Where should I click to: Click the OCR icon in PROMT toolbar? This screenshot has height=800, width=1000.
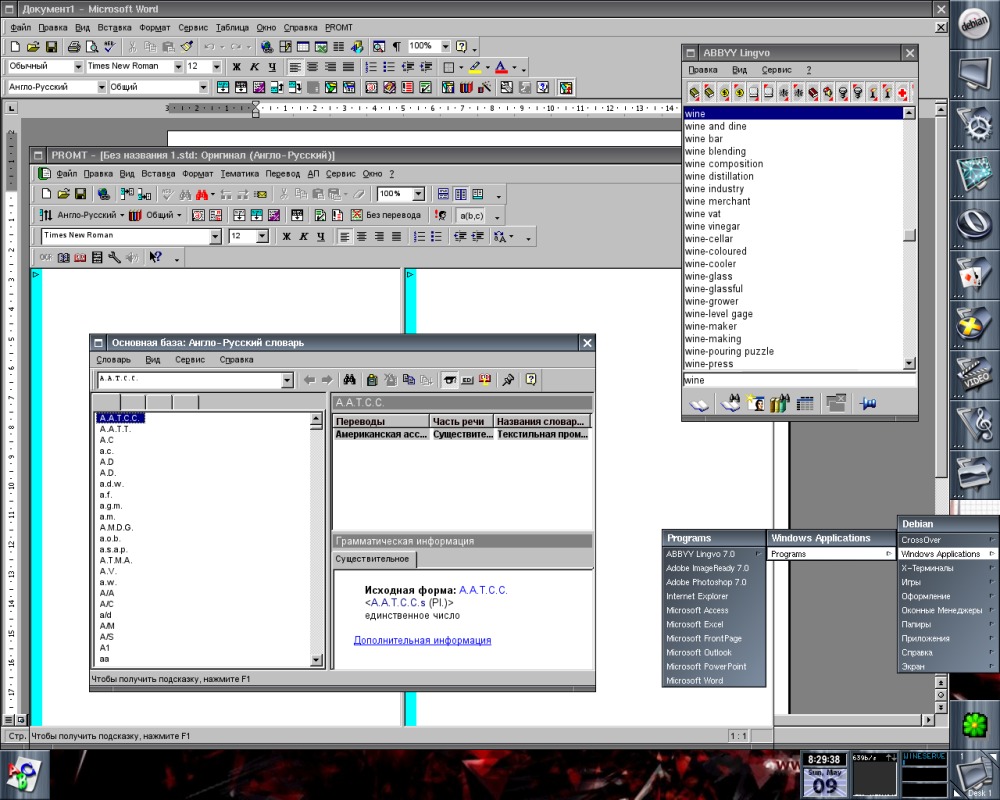tap(46, 257)
